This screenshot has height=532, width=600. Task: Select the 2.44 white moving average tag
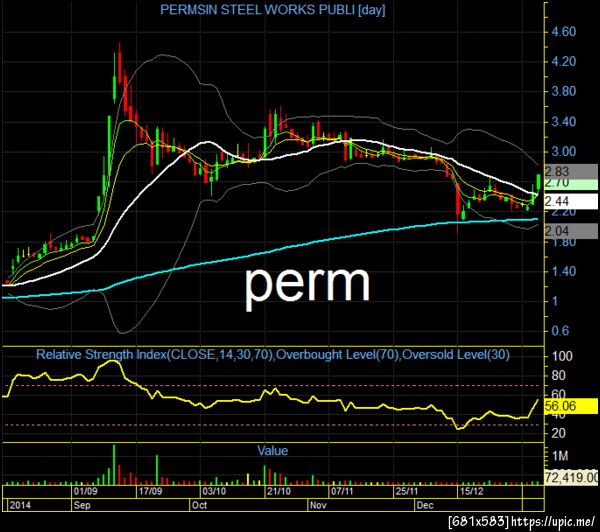click(x=571, y=201)
